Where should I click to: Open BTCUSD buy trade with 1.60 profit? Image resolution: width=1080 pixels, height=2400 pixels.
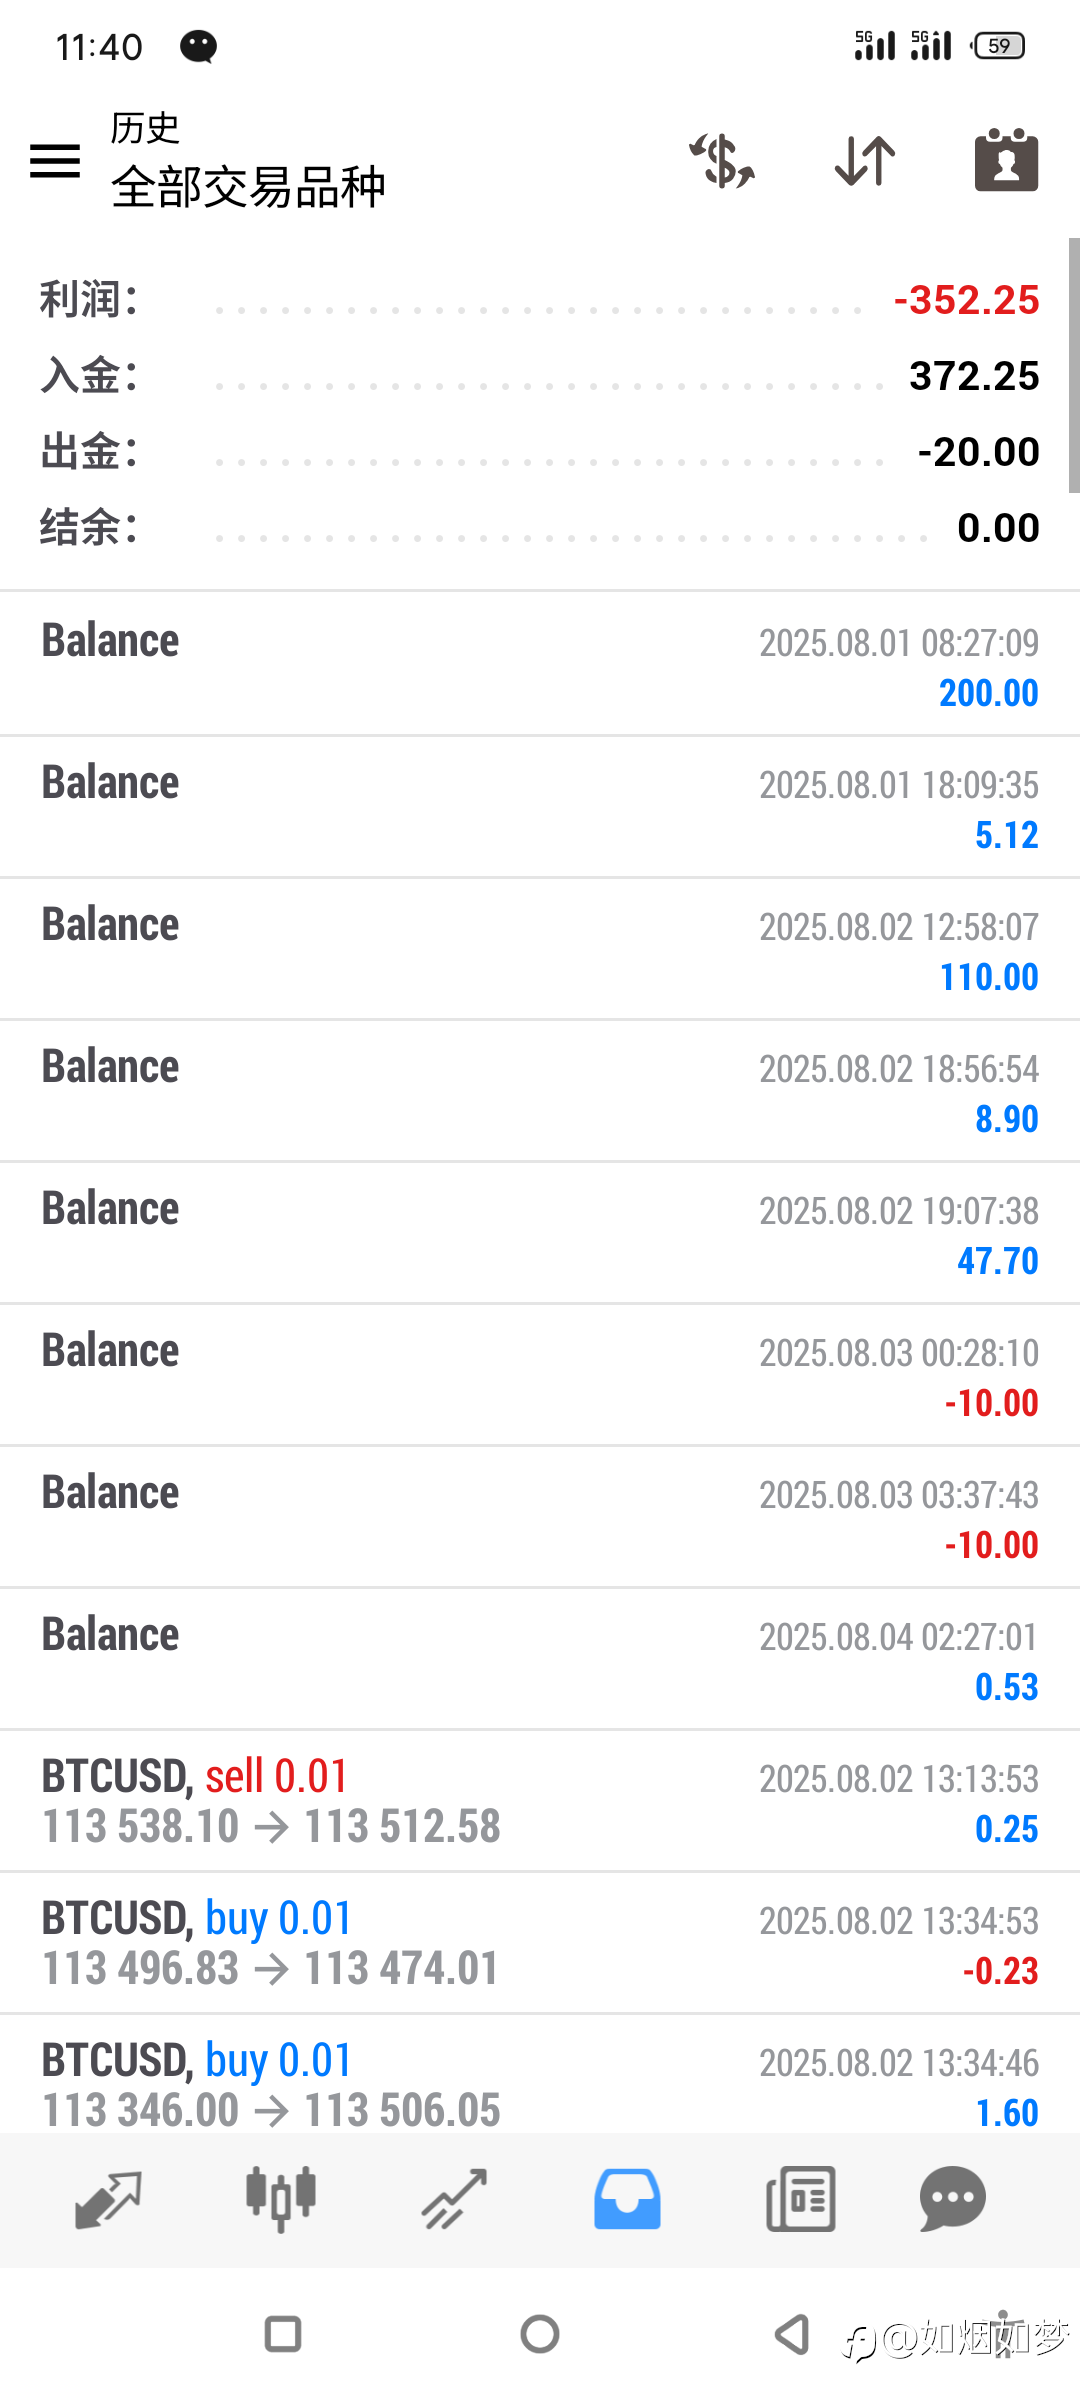tap(540, 2074)
